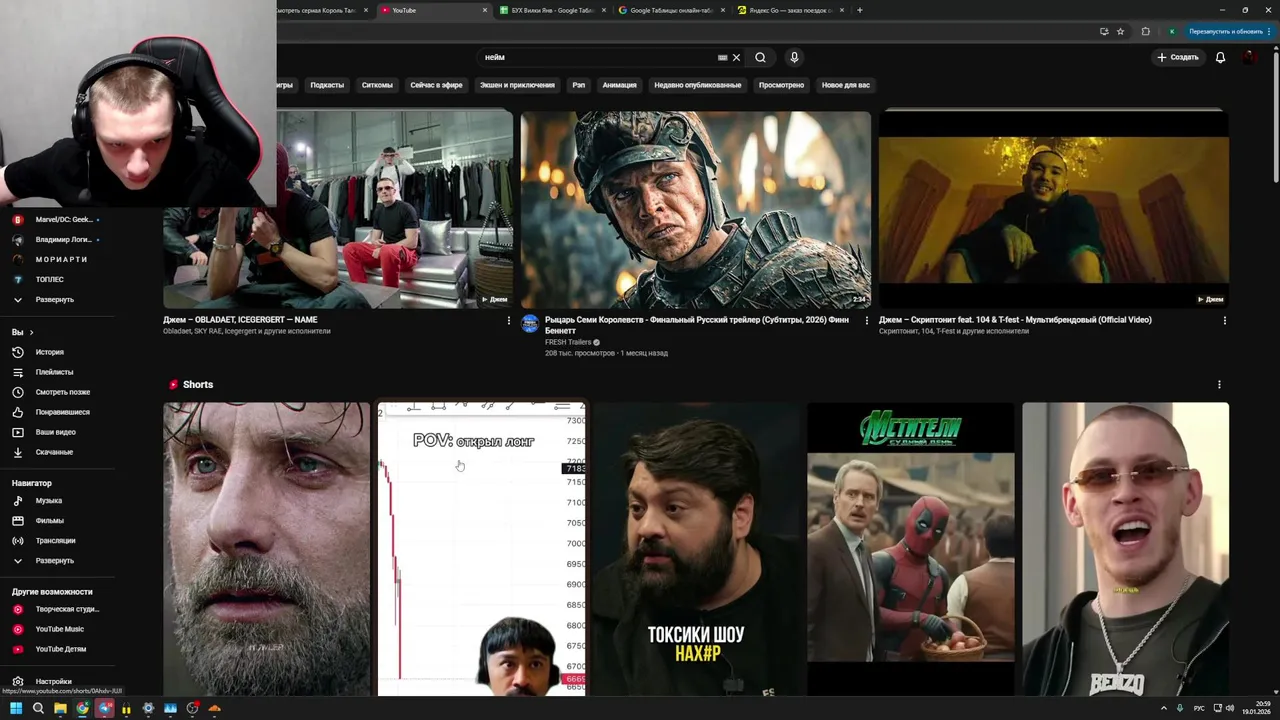Open the FRESH Trailers channel avatar
Viewport: 1280px width, 720px height.
[530, 324]
